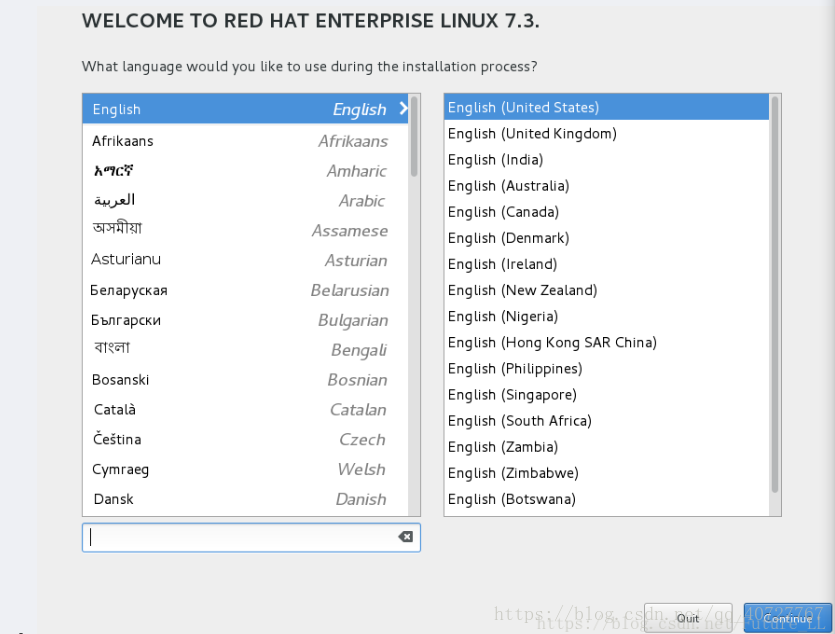Select Bosanski language
The height and width of the screenshot is (634, 835).
245,380
